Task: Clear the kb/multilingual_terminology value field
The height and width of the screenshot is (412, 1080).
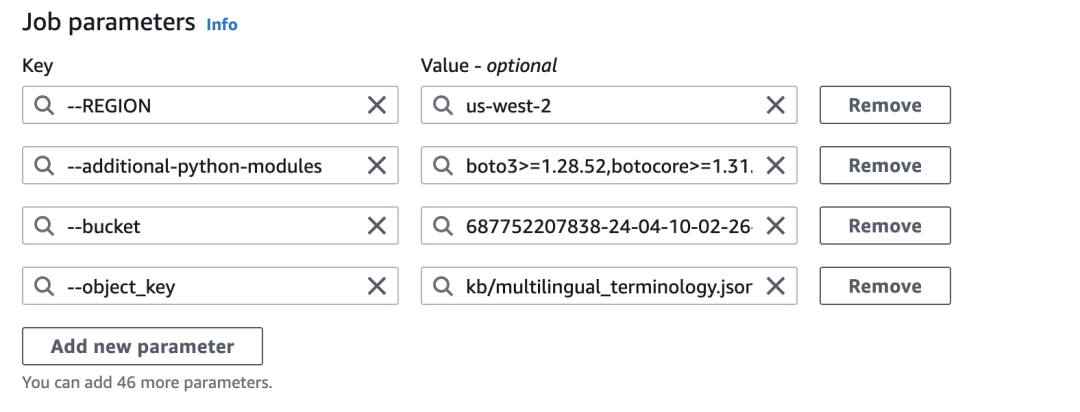Action: pyautogui.click(x=775, y=286)
